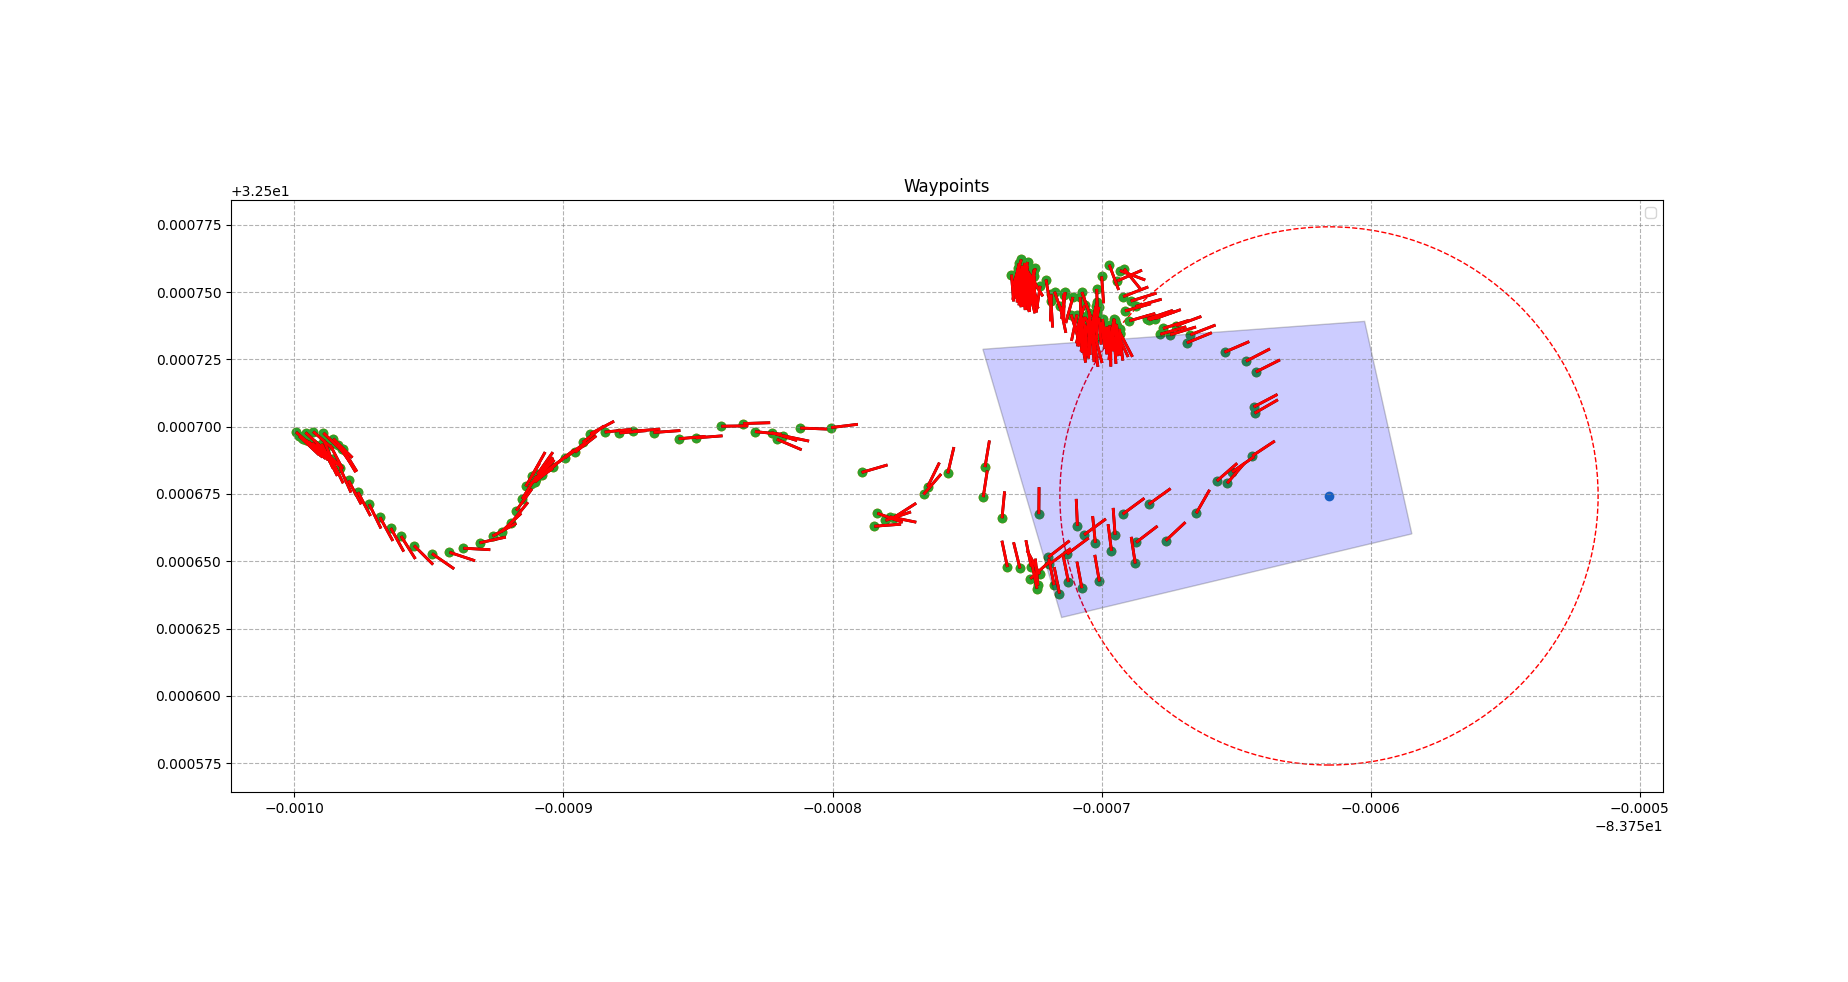Select the blue center dot inside dashed circle
This screenshot has width=1848, height=982.
tap(1329, 496)
